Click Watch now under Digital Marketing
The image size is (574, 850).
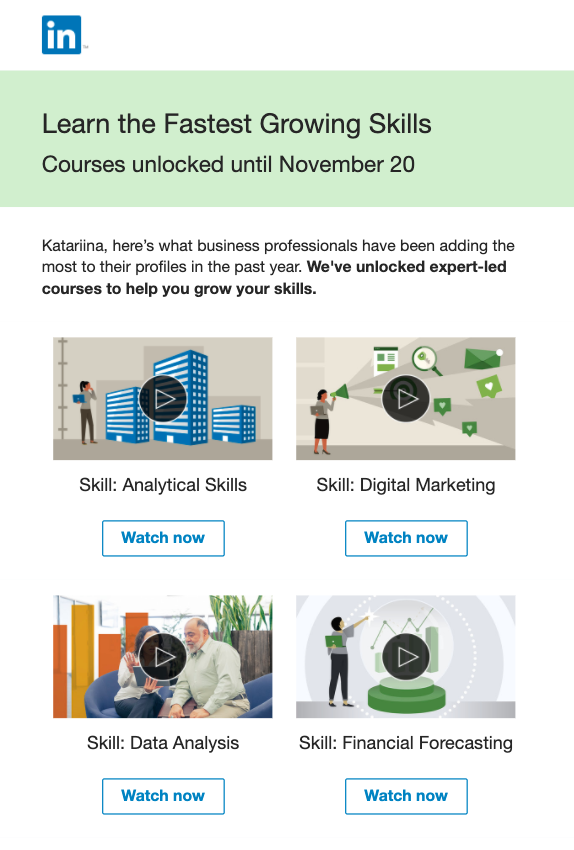tap(406, 538)
